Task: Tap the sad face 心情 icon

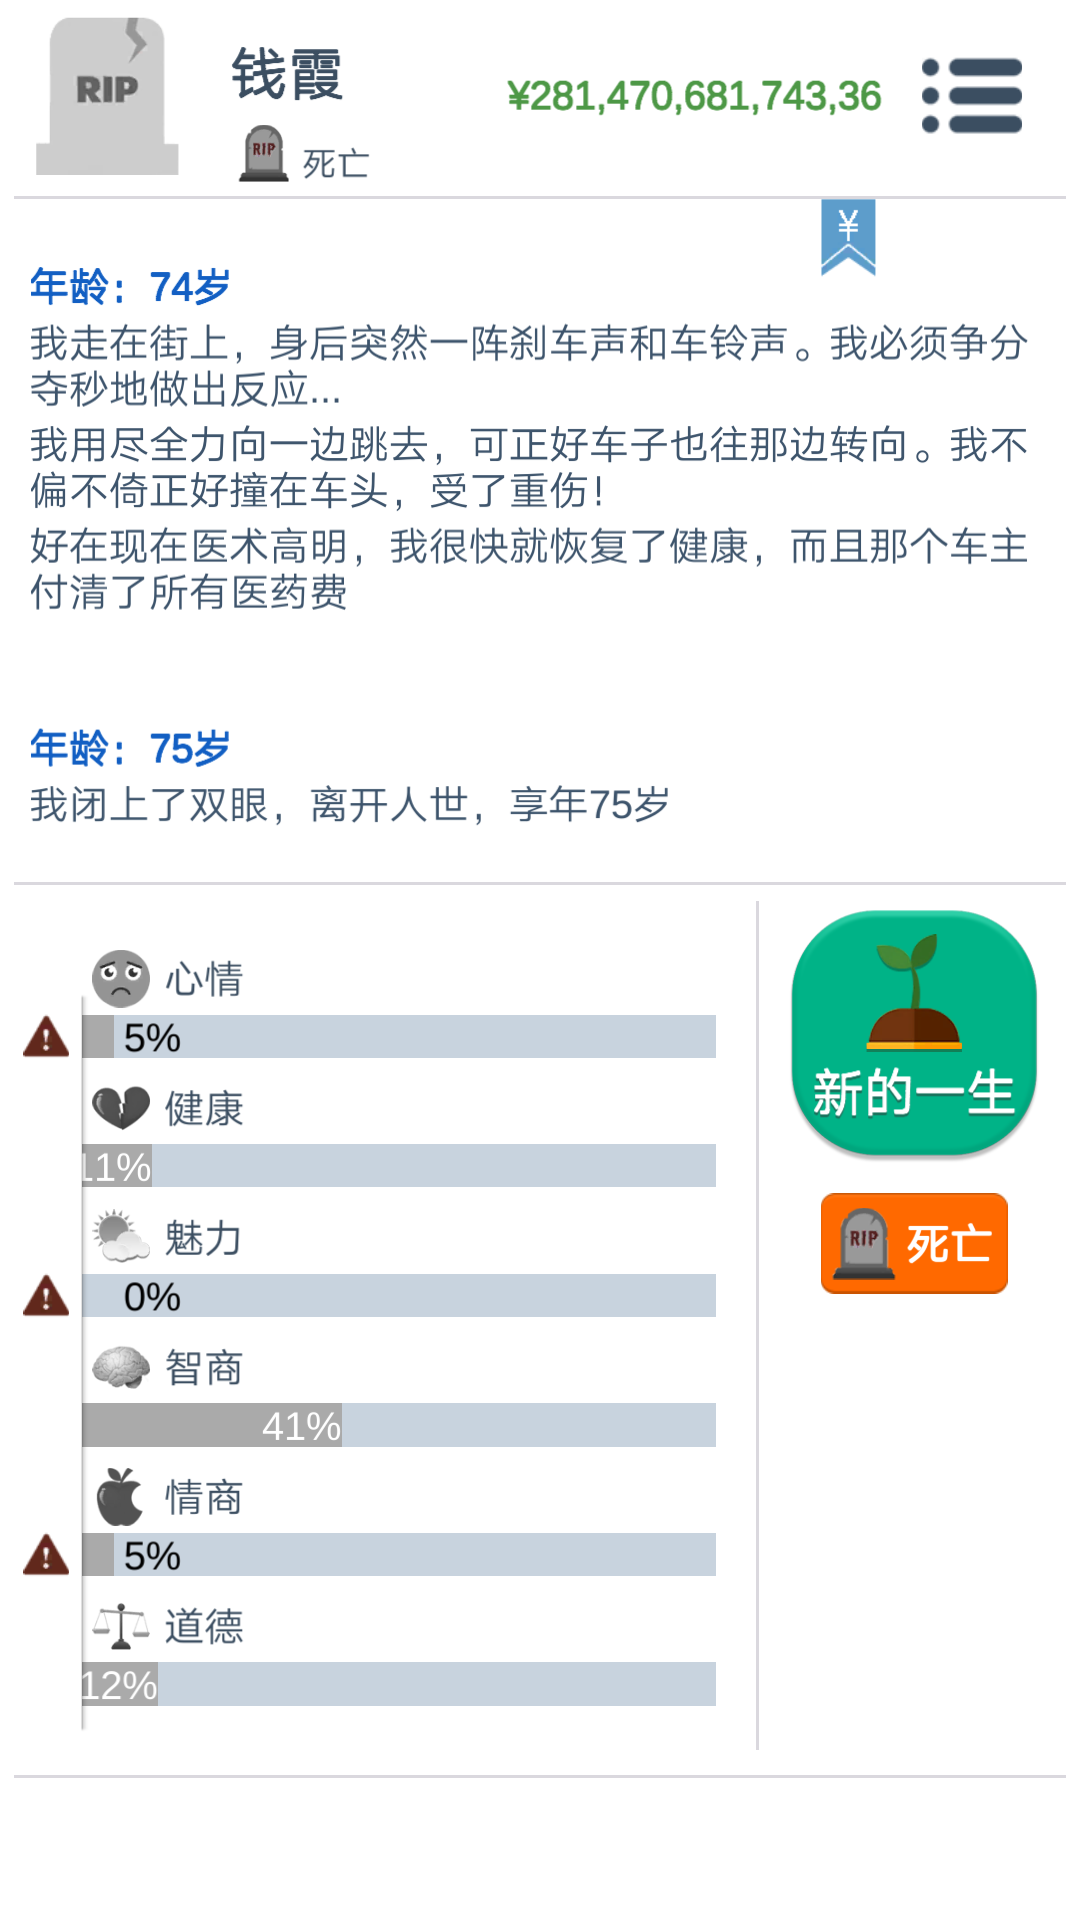Action: [121, 978]
